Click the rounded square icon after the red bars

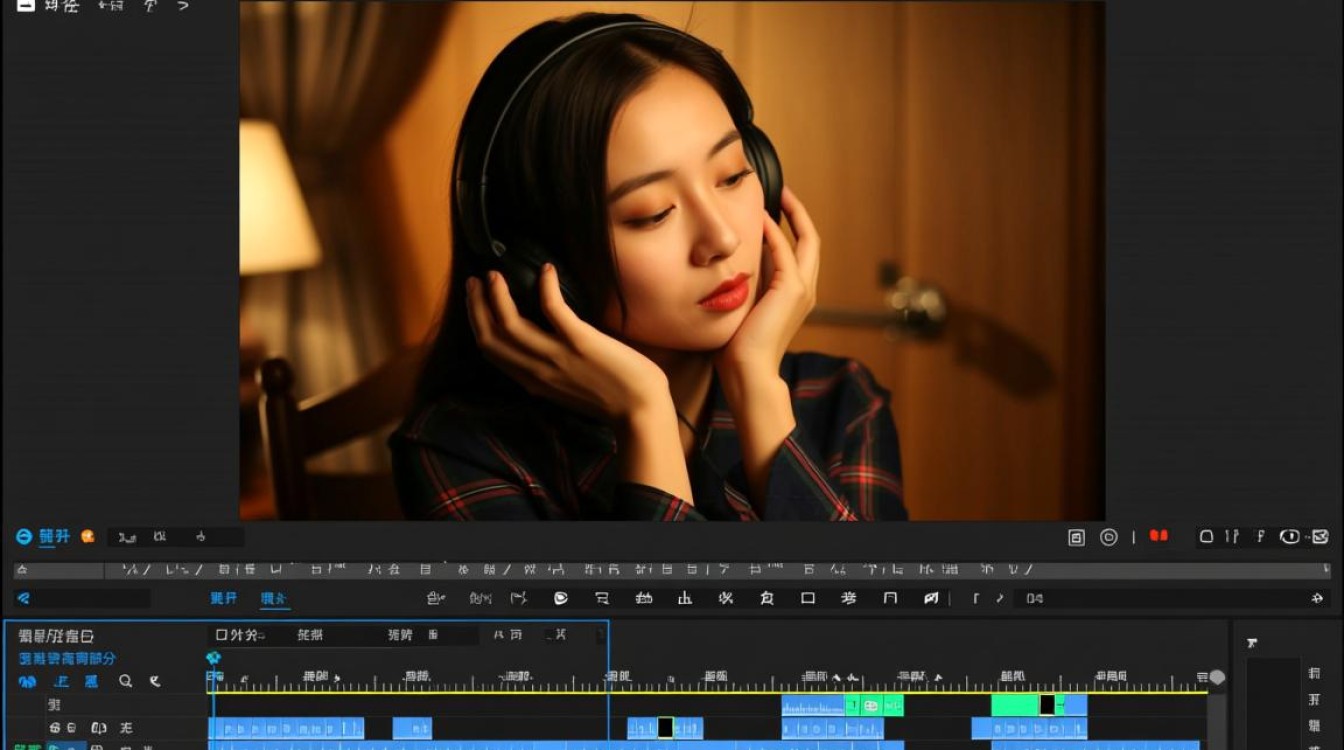pos(1207,537)
